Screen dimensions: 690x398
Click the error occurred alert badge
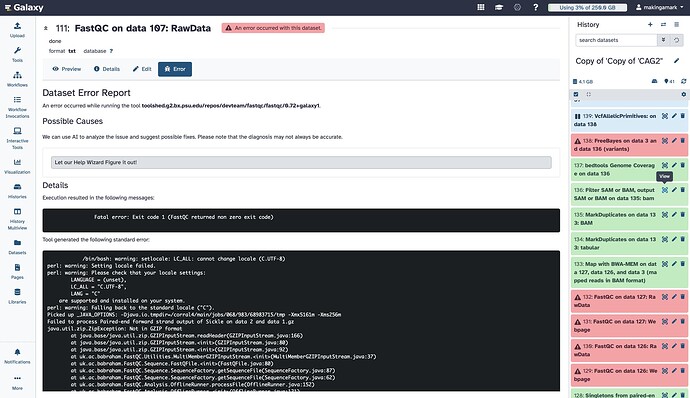(273, 28)
